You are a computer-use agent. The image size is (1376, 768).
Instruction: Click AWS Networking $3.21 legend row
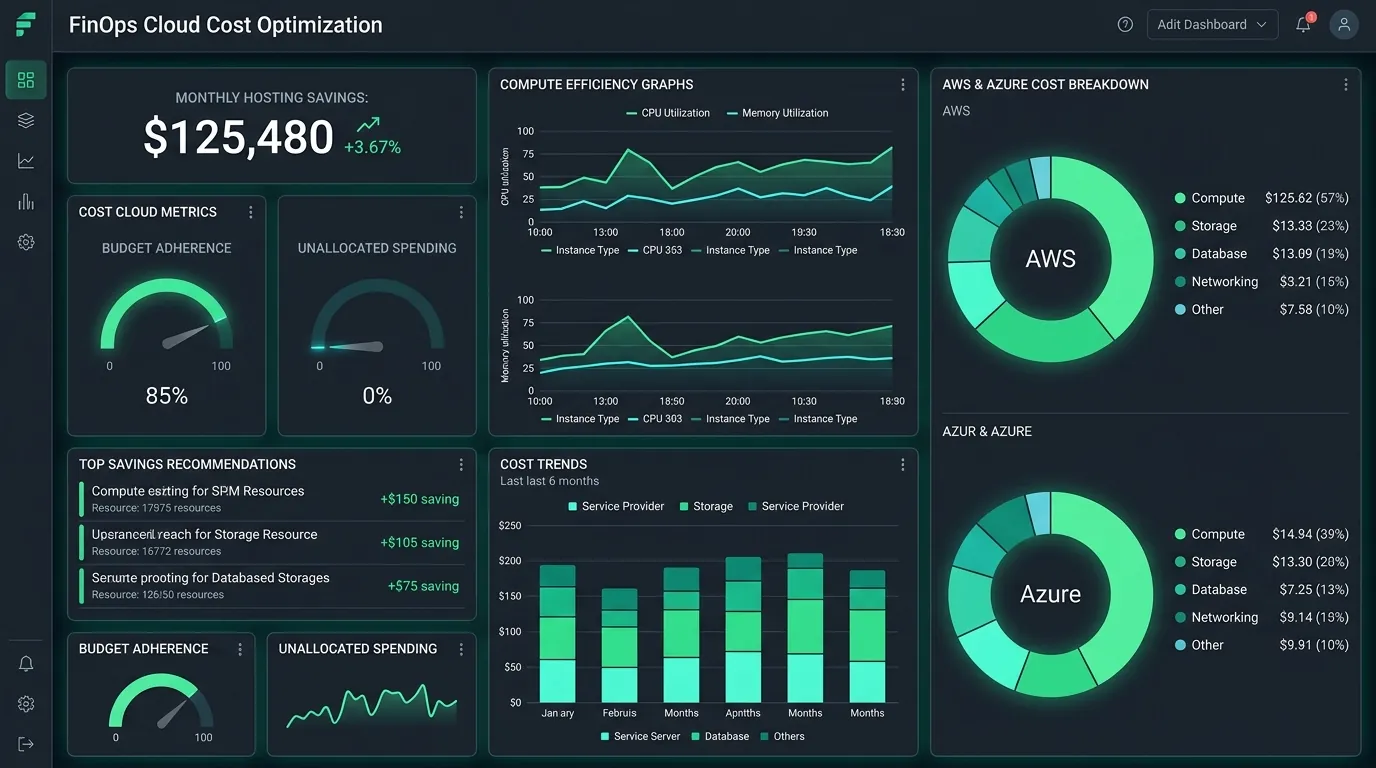[1262, 282]
